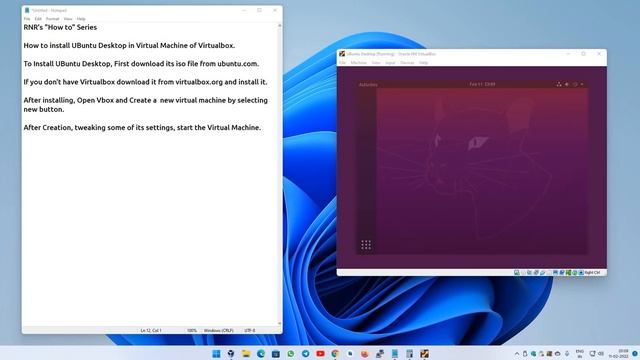
Task: Open the Ubuntu clock showing Feb 11
Action: (x=482, y=84)
